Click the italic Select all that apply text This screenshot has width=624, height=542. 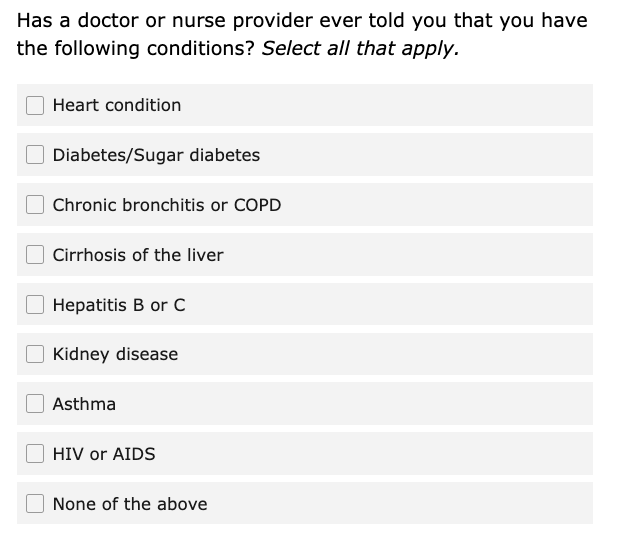coord(361,49)
